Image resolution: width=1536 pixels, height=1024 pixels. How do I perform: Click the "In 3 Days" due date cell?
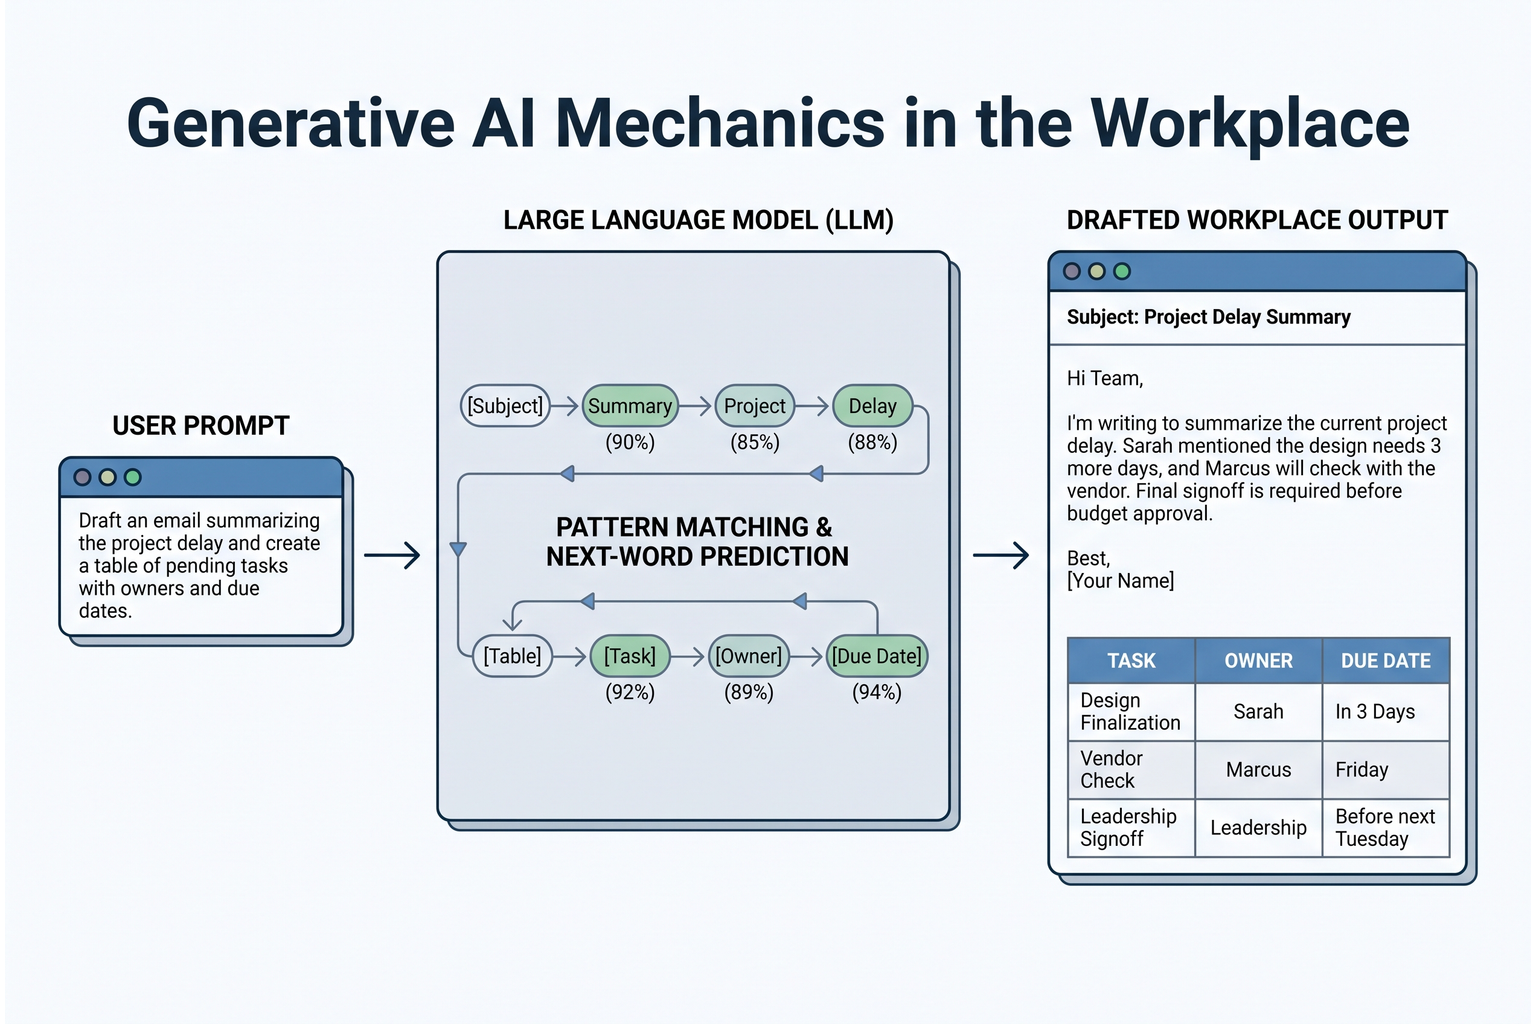point(1386,712)
